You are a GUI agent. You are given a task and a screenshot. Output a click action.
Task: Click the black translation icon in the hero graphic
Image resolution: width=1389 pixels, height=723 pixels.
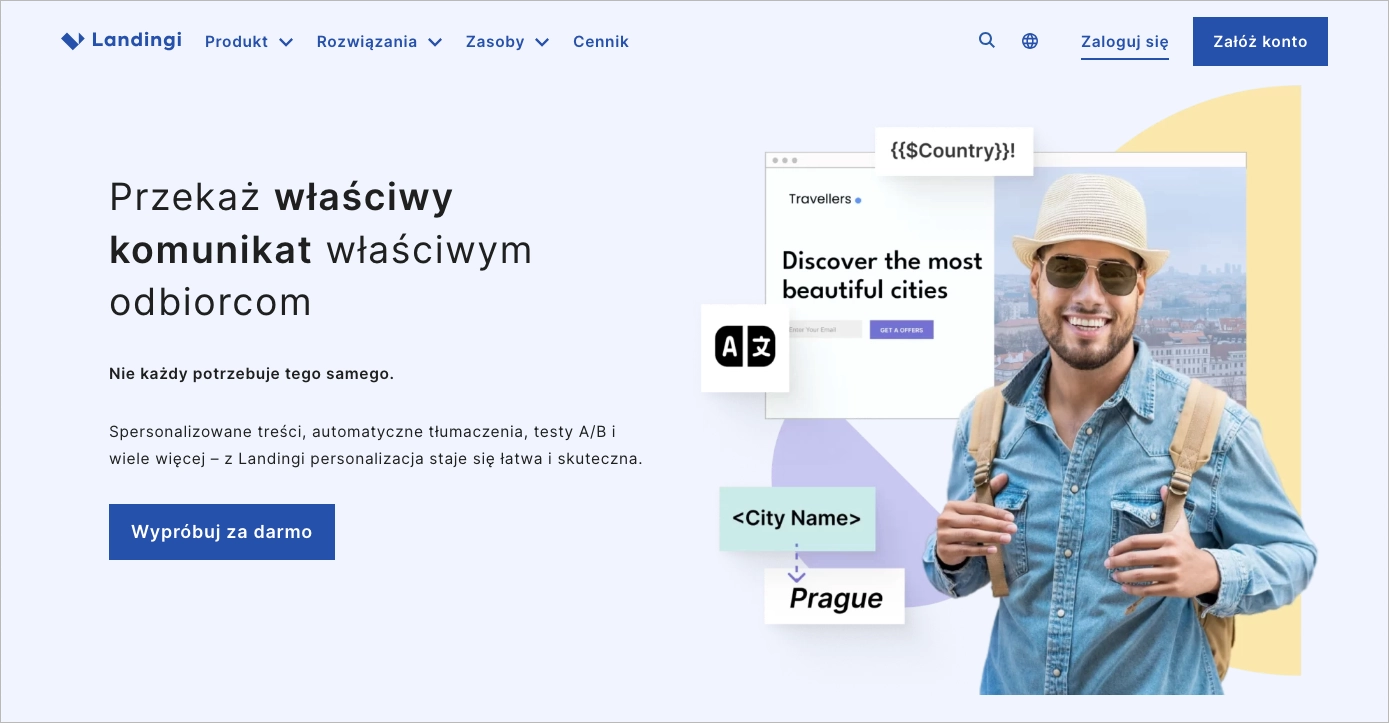pos(745,348)
